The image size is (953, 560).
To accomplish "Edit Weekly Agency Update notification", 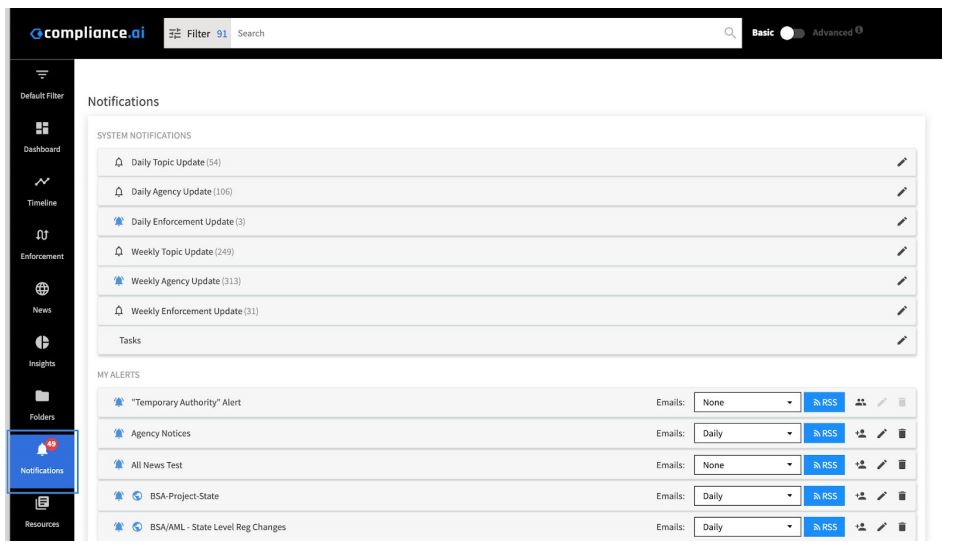I will [902, 281].
